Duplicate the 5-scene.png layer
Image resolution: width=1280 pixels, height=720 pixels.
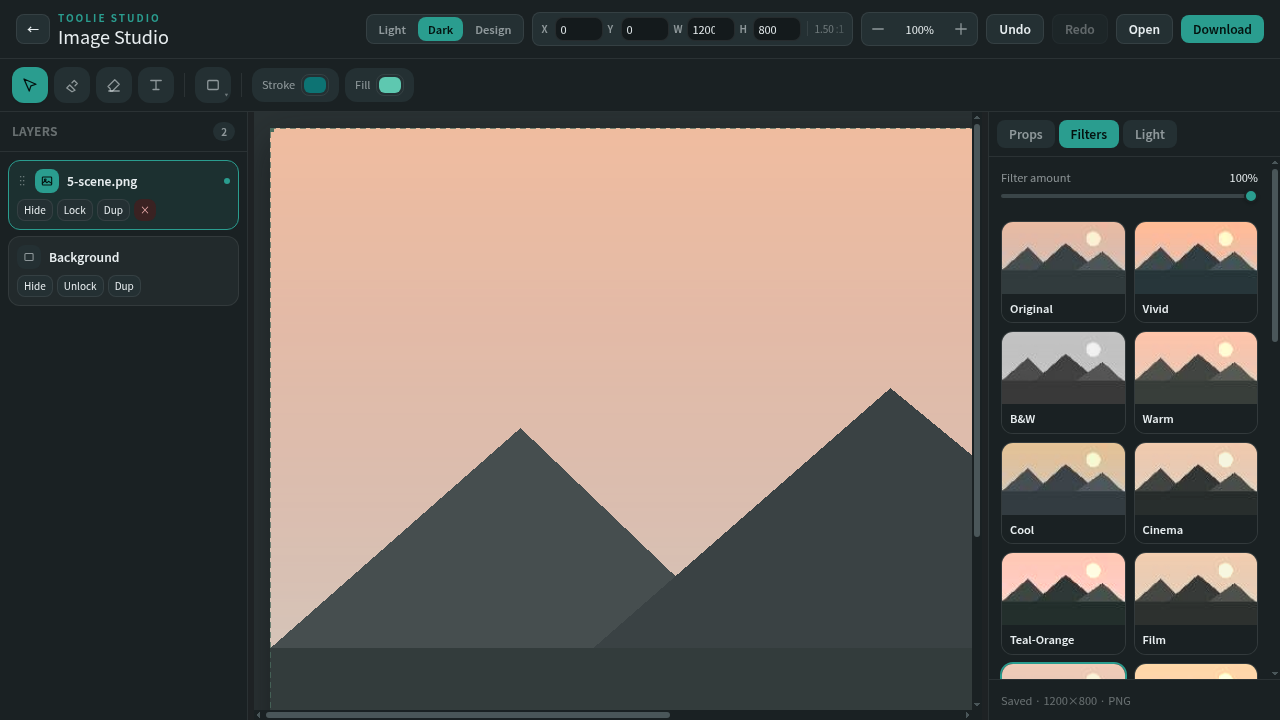pos(113,210)
